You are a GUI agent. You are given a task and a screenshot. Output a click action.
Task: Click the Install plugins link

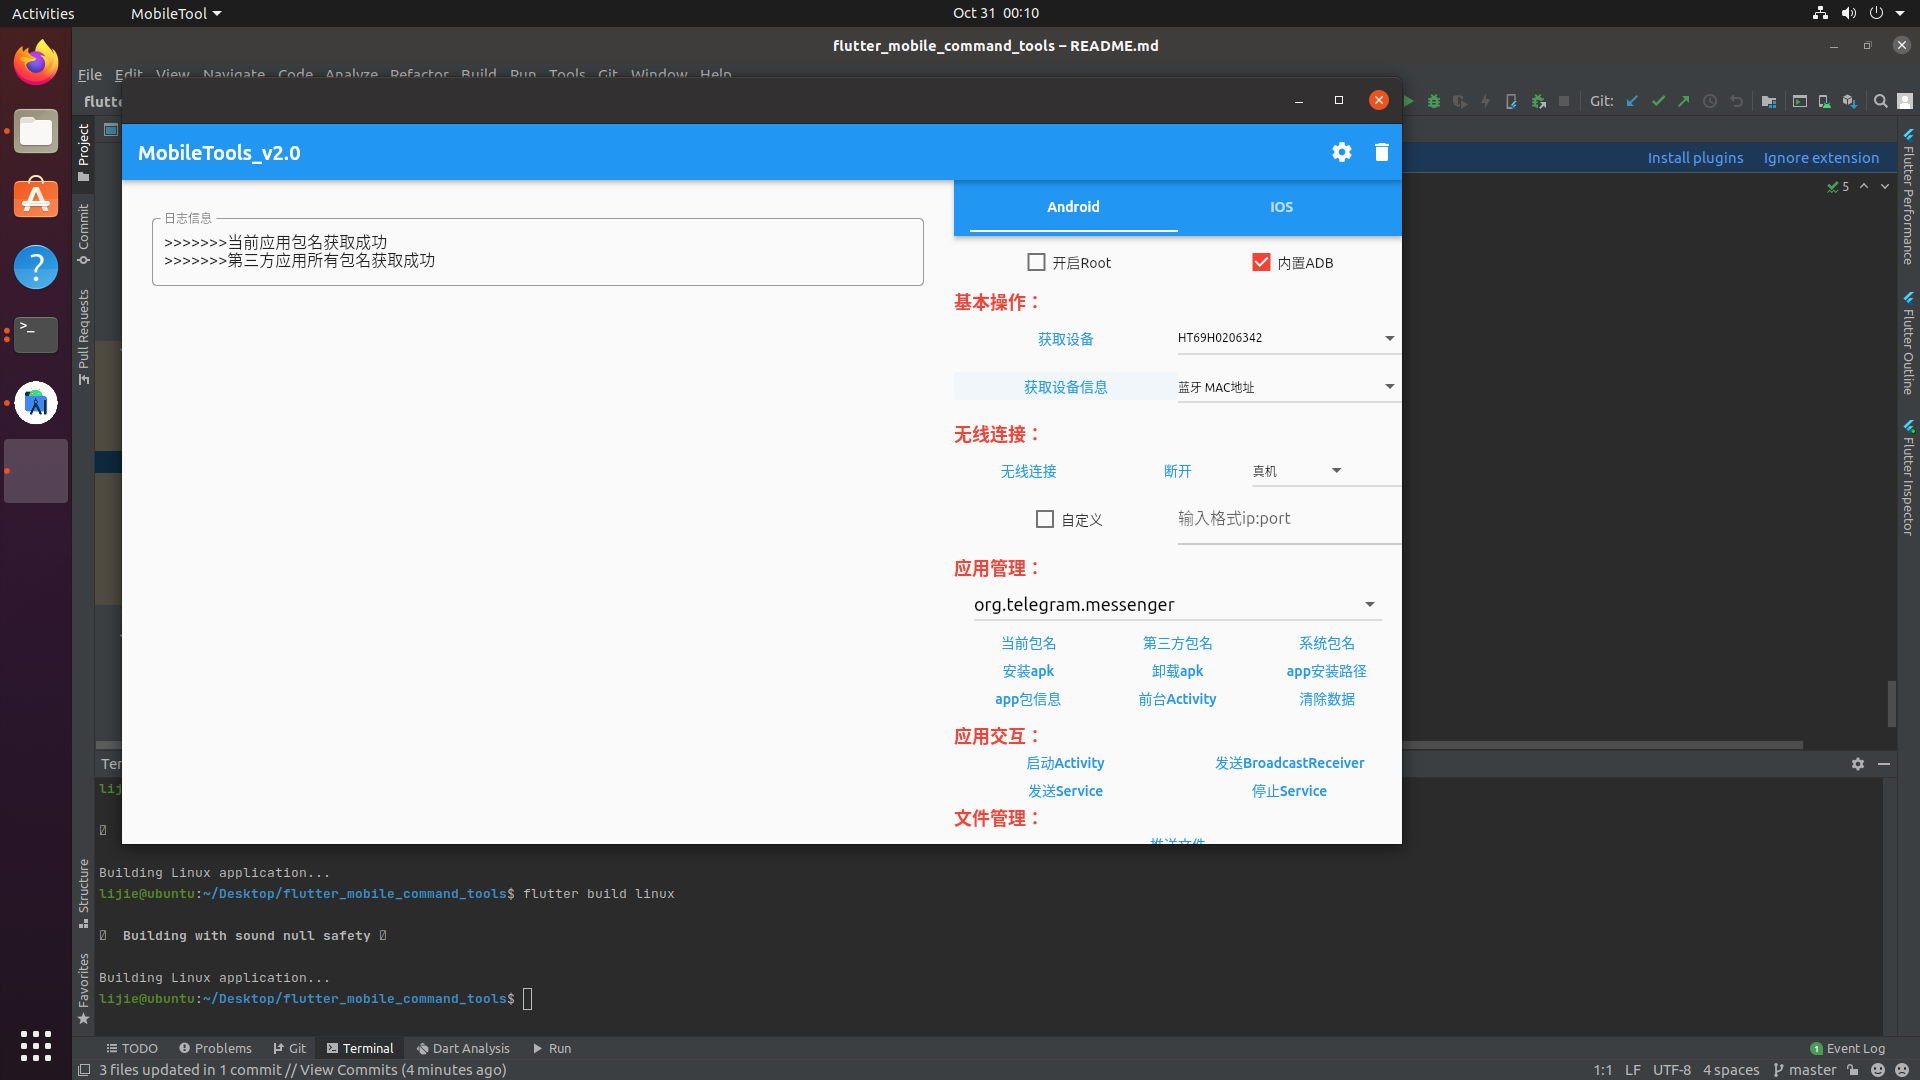1695,157
